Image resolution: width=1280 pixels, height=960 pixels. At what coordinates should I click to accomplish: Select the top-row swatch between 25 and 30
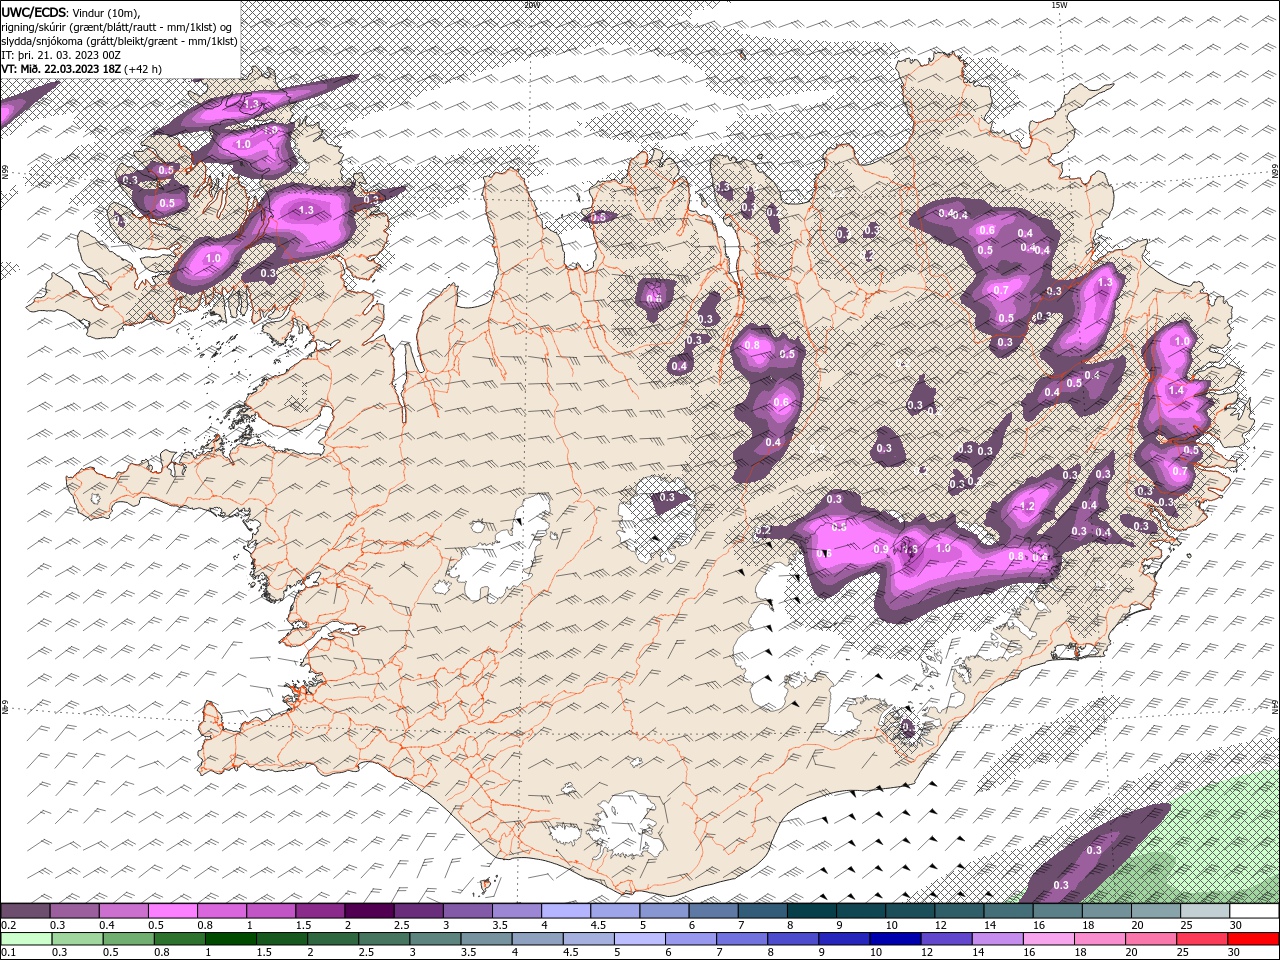tap(1204, 911)
